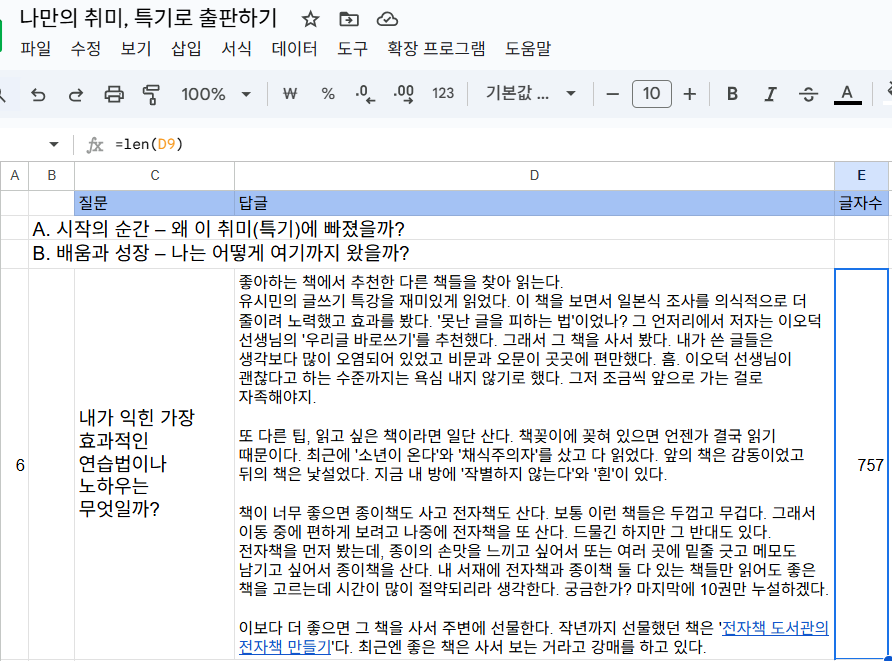Star the spreadsheet title
The image size is (892, 661).
[311, 17]
